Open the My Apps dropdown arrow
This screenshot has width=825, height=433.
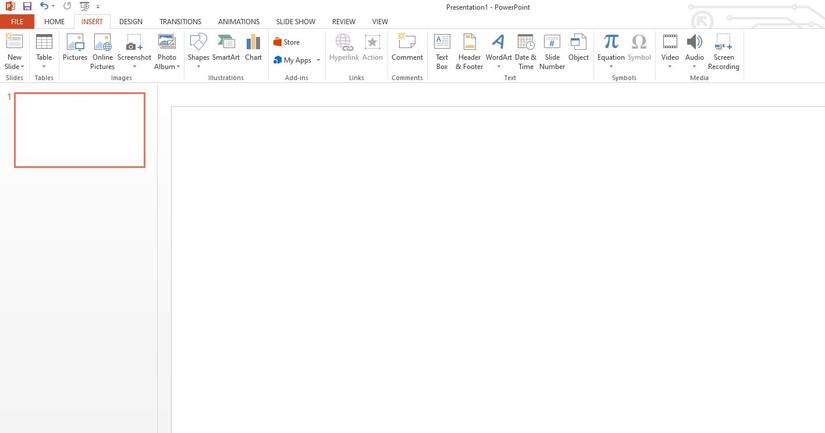tap(318, 61)
